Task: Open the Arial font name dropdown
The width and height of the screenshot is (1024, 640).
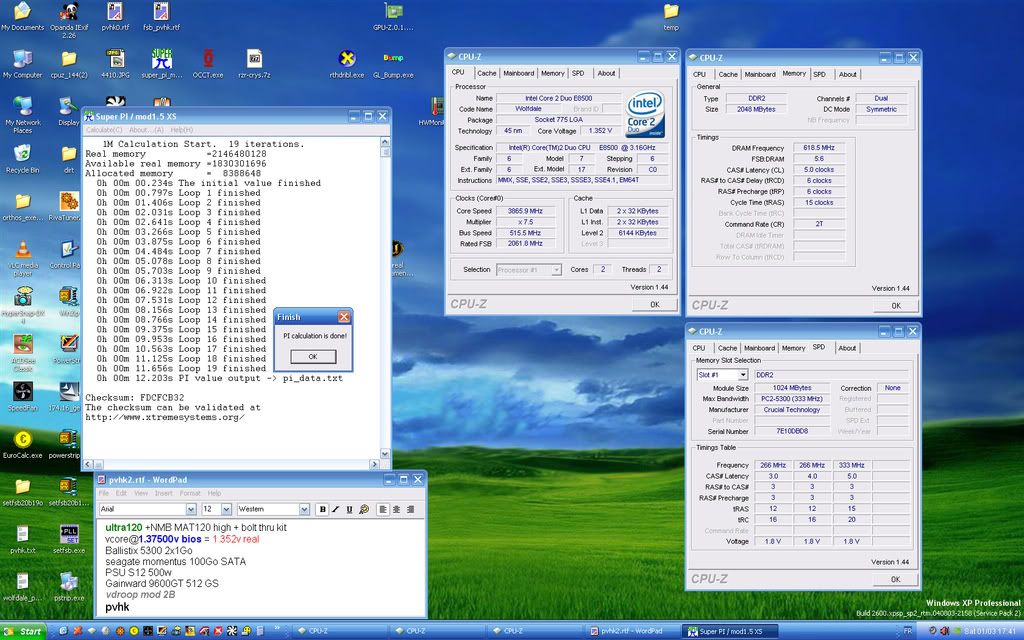Action: click(192, 509)
